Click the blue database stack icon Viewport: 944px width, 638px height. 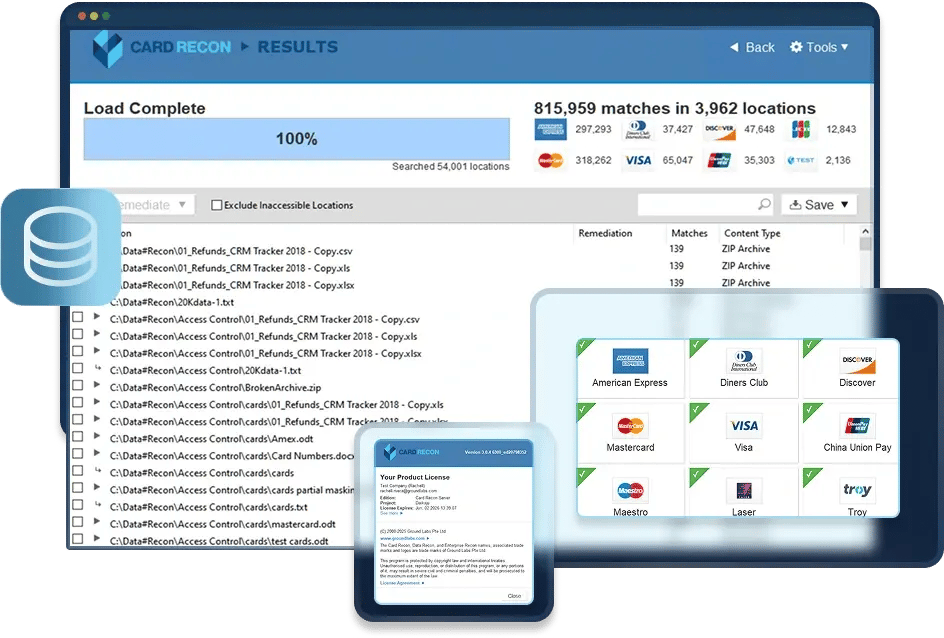pos(60,247)
